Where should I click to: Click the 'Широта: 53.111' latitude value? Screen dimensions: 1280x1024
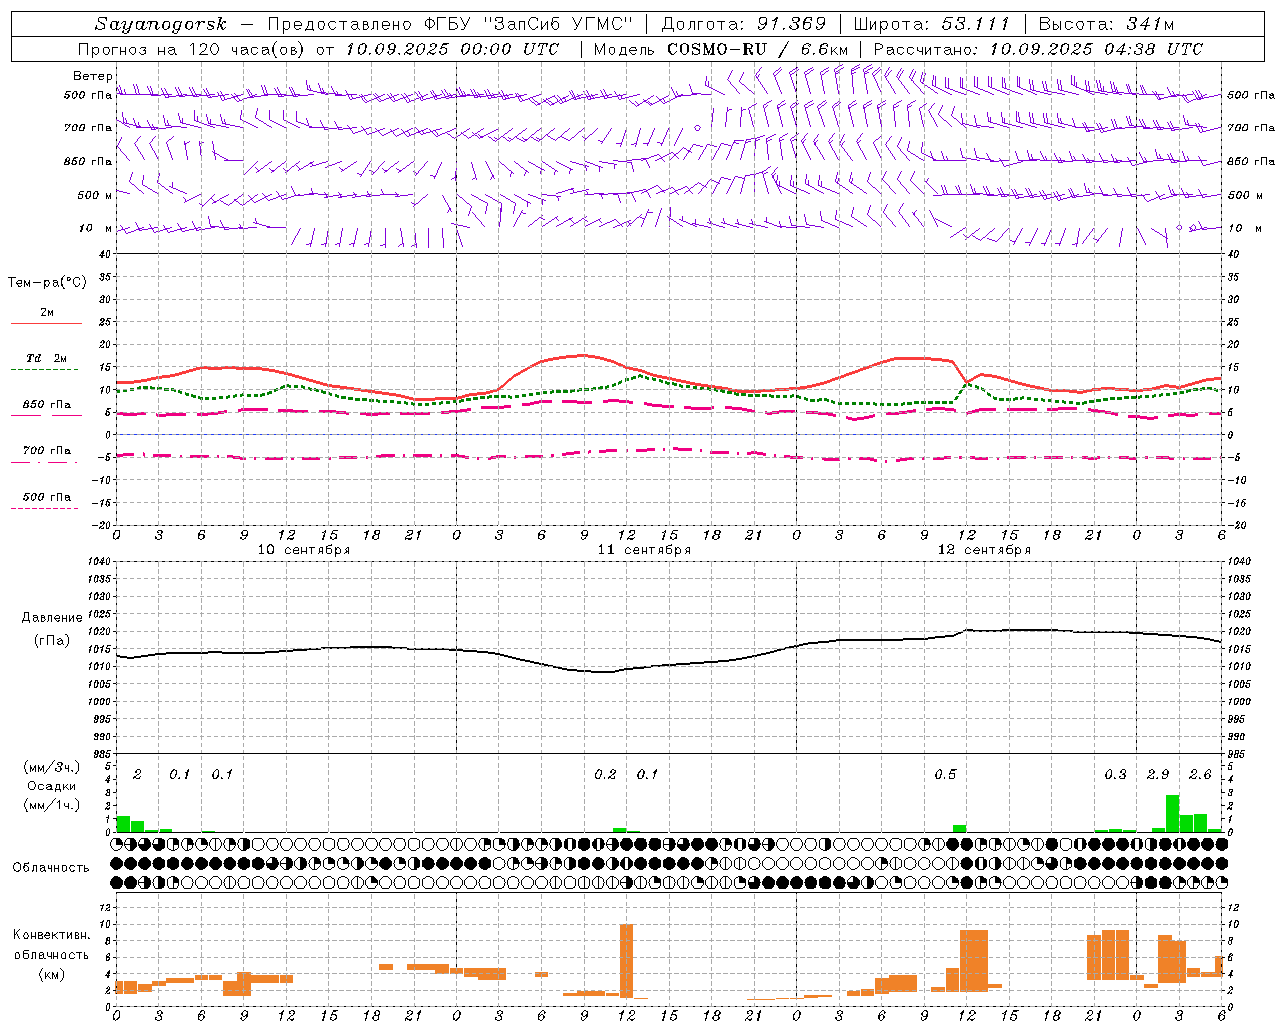pos(932,24)
